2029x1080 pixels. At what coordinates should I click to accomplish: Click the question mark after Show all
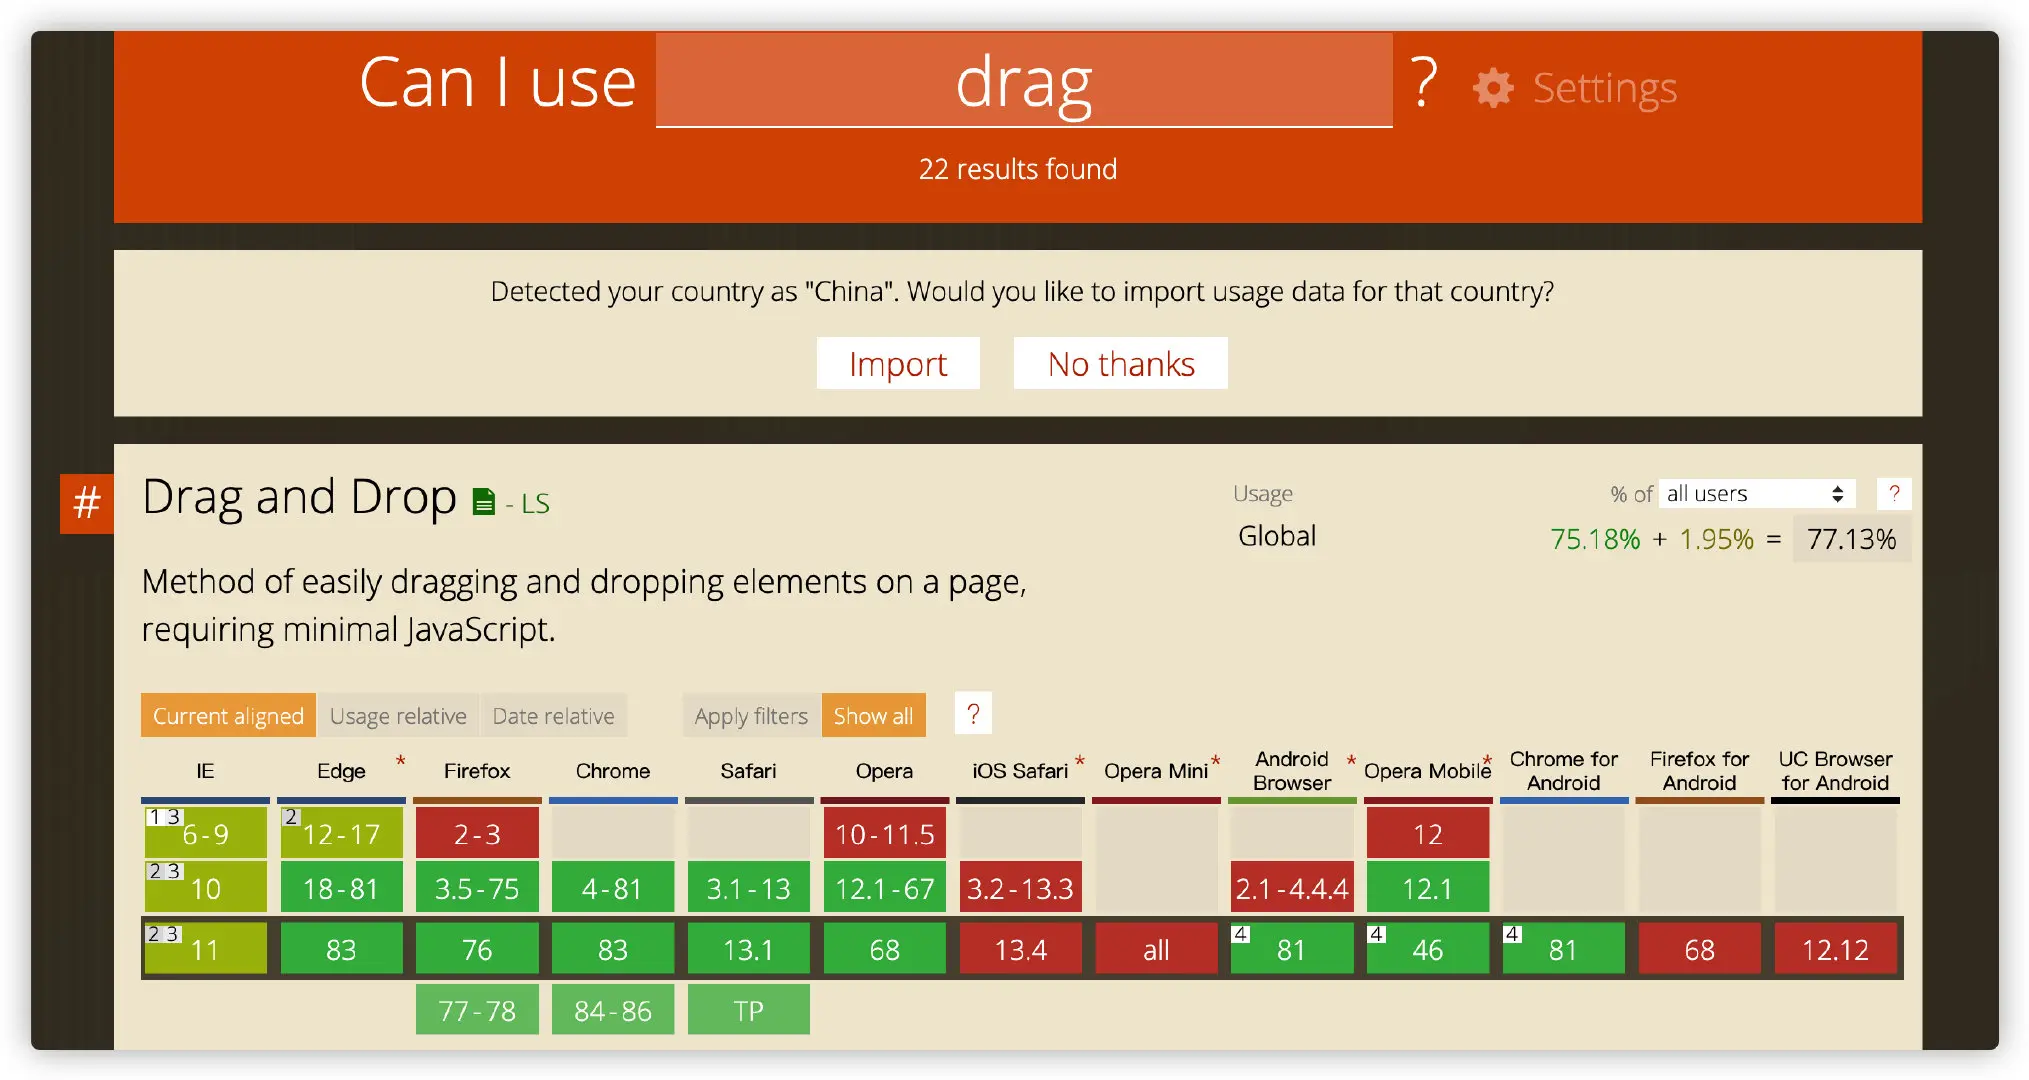(x=972, y=714)
